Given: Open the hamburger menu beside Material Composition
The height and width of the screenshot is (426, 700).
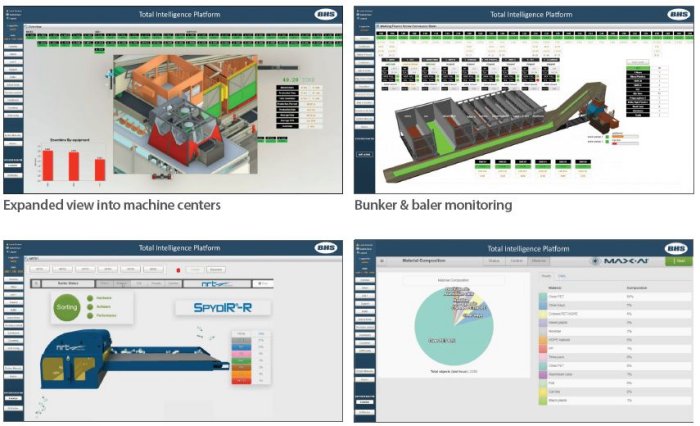Looking at the screenshot, I should point(383,260).
